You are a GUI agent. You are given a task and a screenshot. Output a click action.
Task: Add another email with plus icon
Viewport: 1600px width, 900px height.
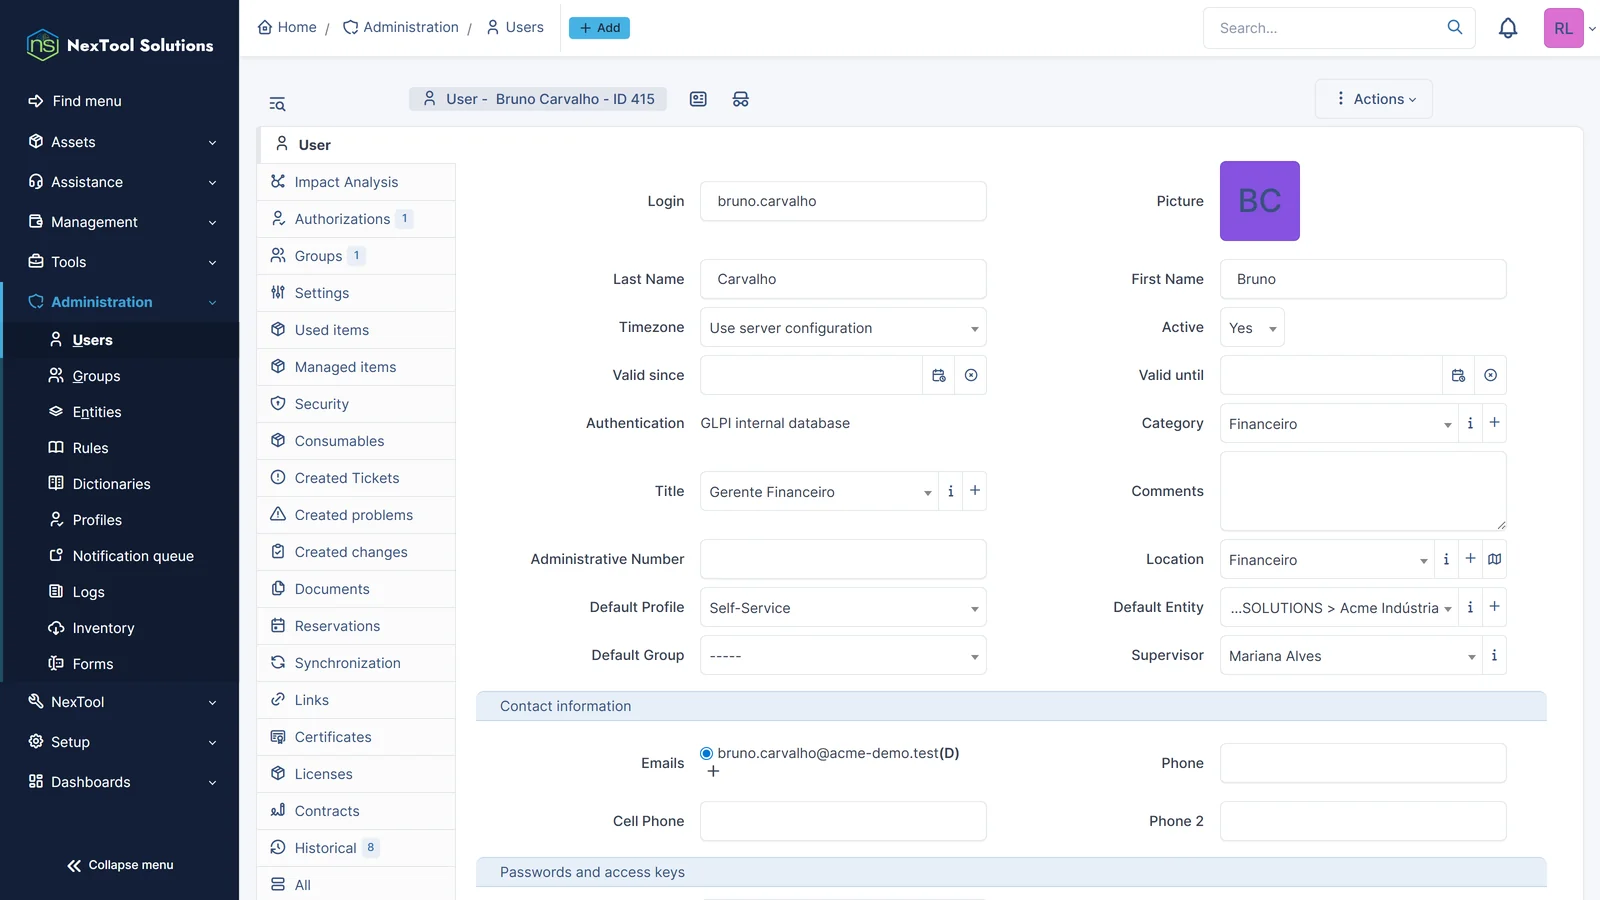[713, 771]
